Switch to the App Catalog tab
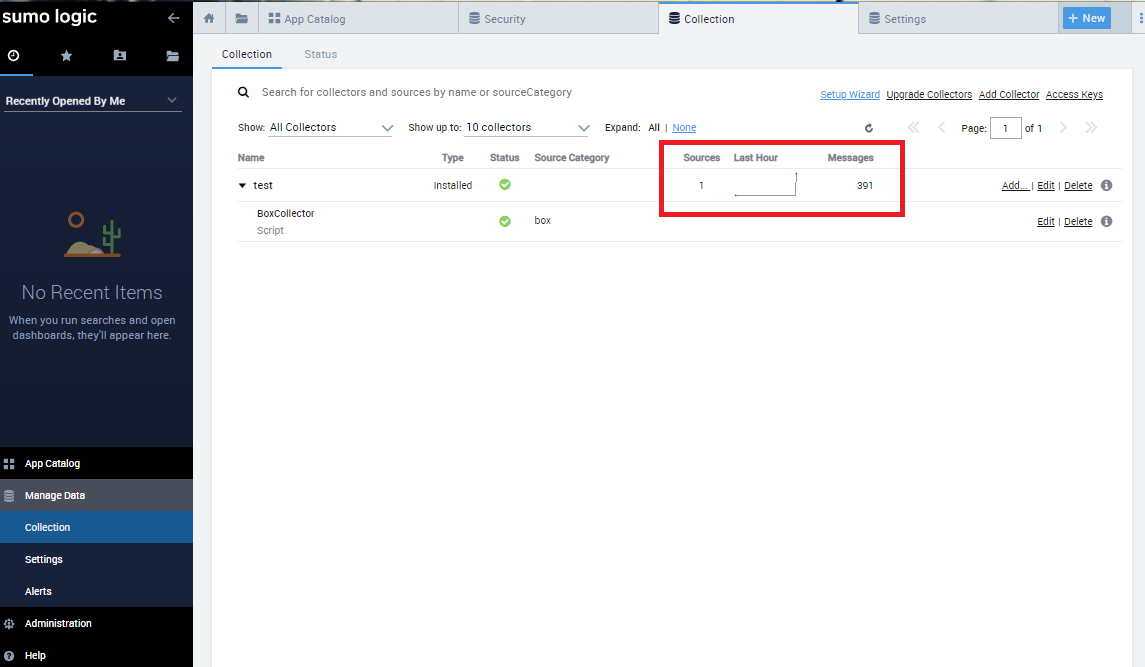 coord(358,18)
